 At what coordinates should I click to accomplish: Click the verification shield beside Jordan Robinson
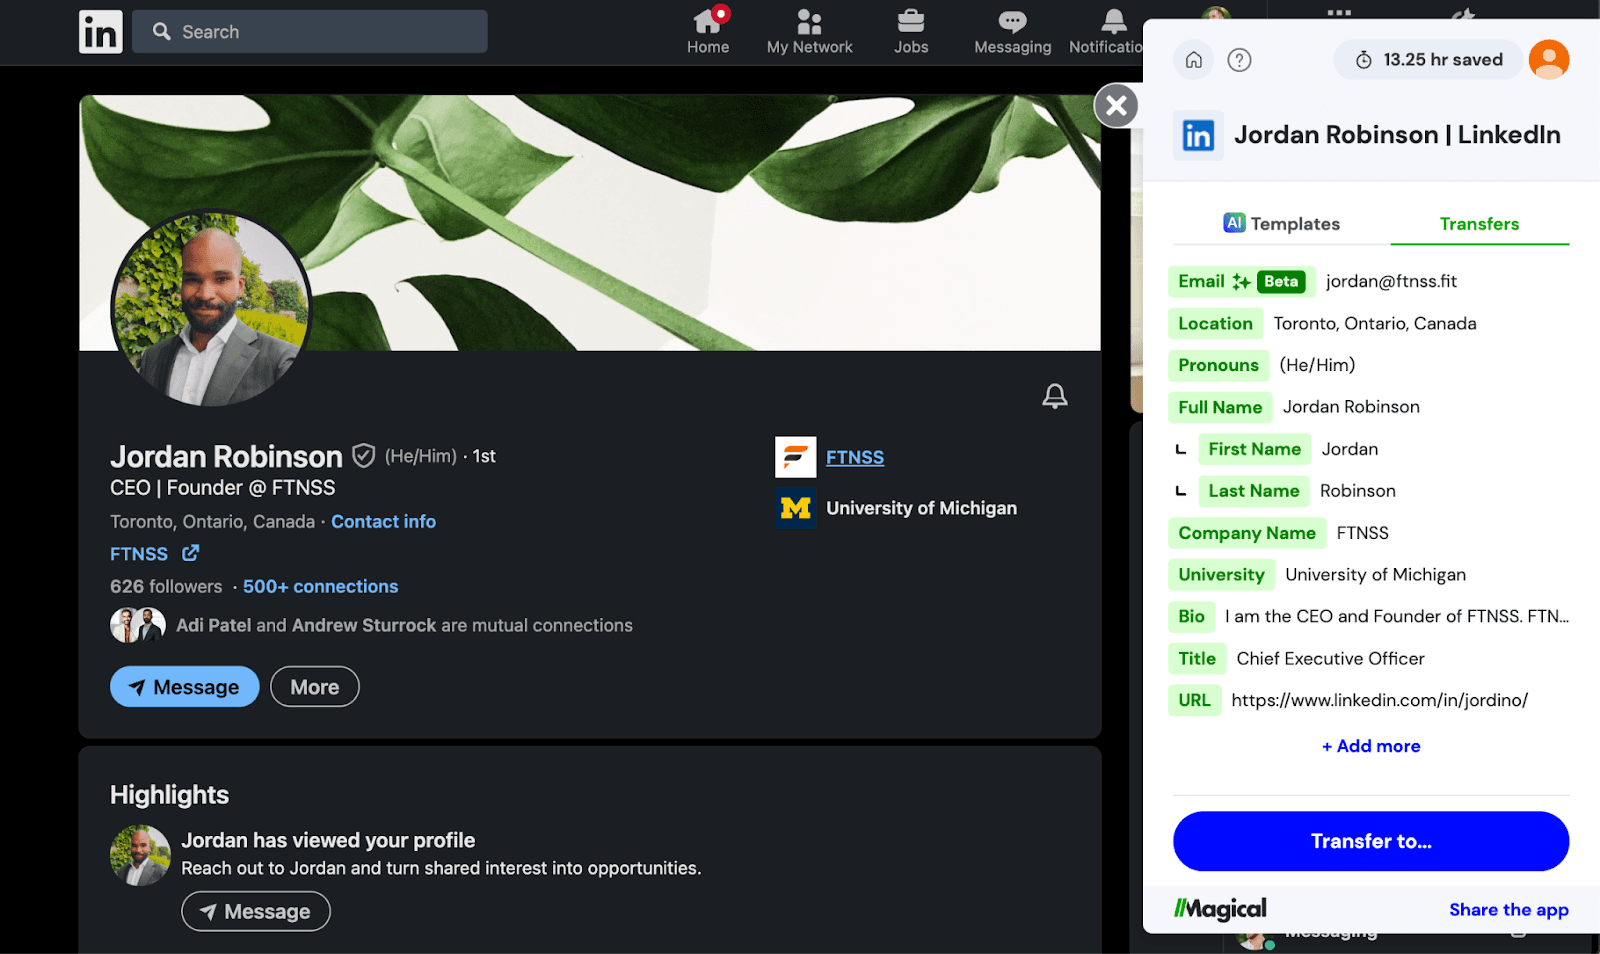pos(364,456)
